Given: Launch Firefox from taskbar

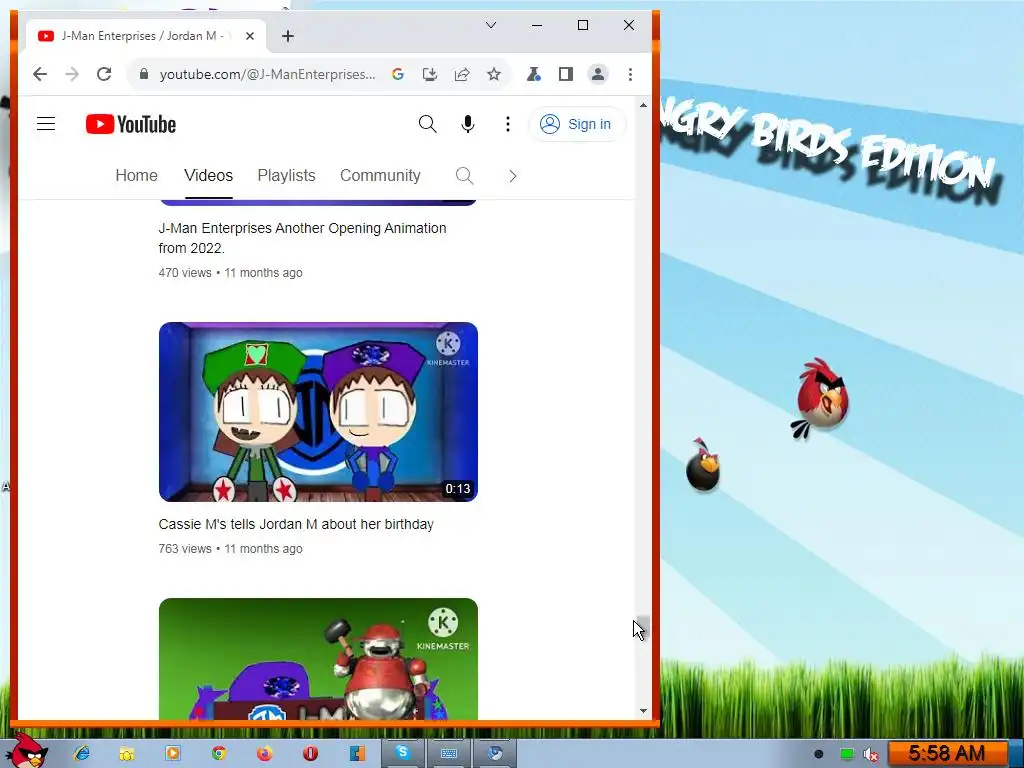Looking at the screenshot, I should [264, 754].
